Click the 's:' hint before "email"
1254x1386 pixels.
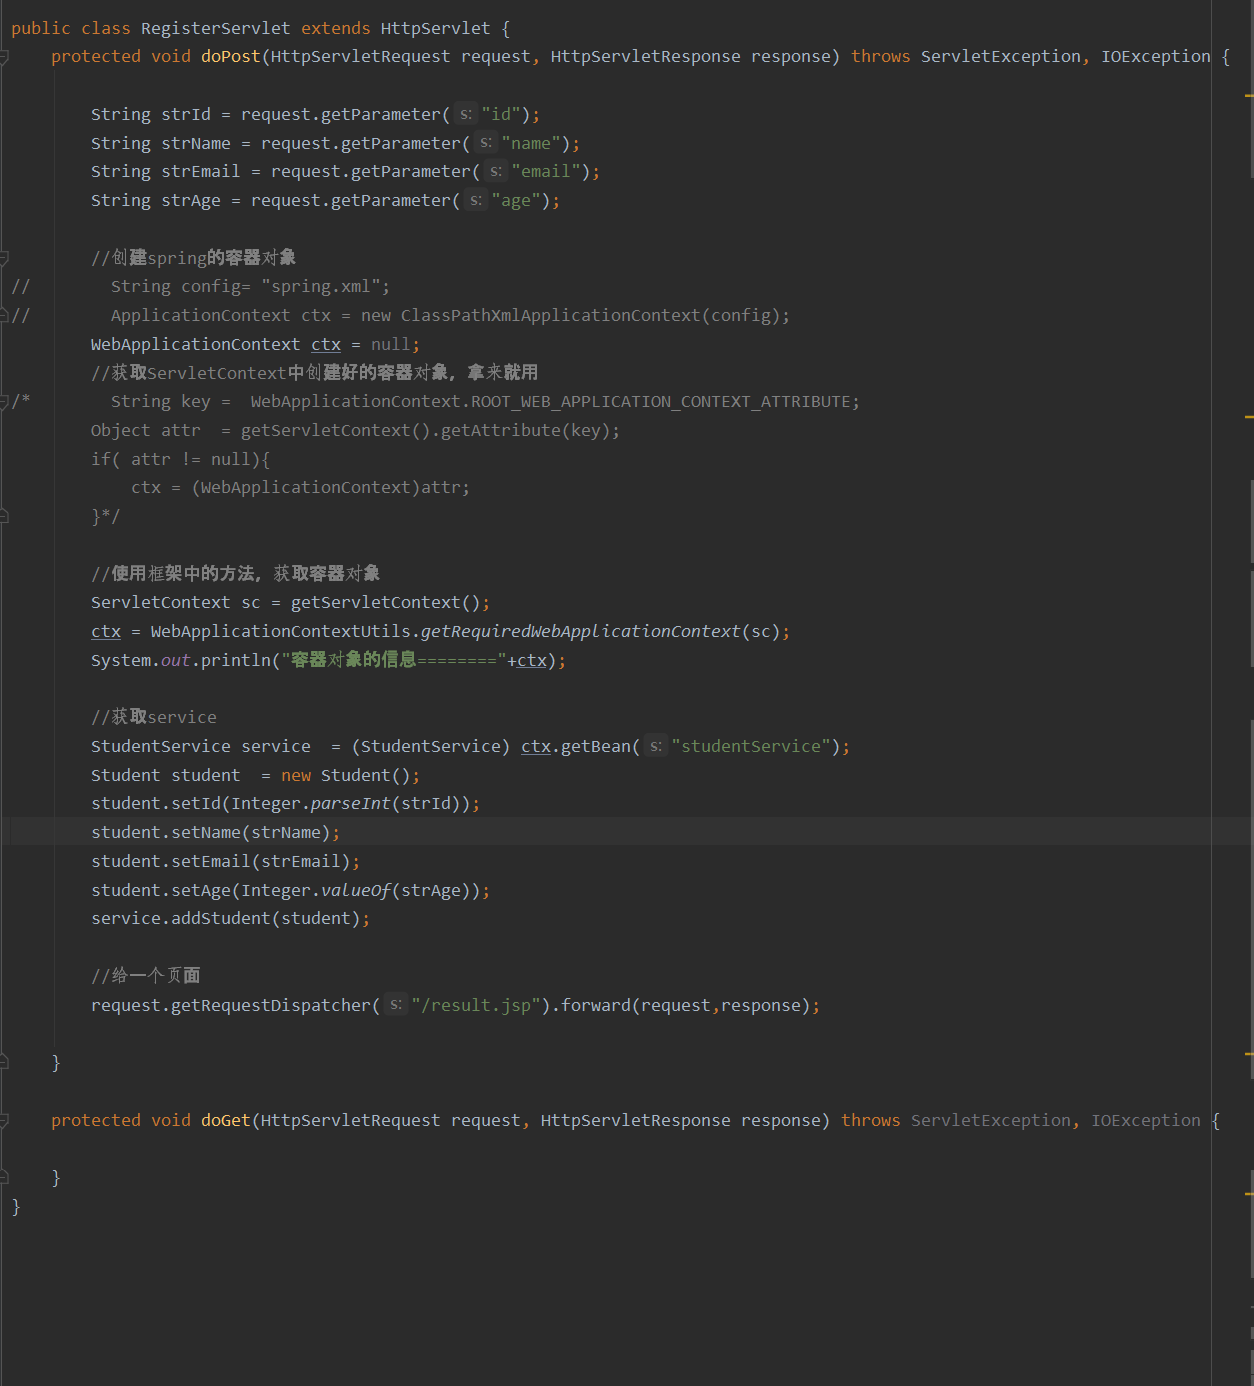tap(496, 172)
